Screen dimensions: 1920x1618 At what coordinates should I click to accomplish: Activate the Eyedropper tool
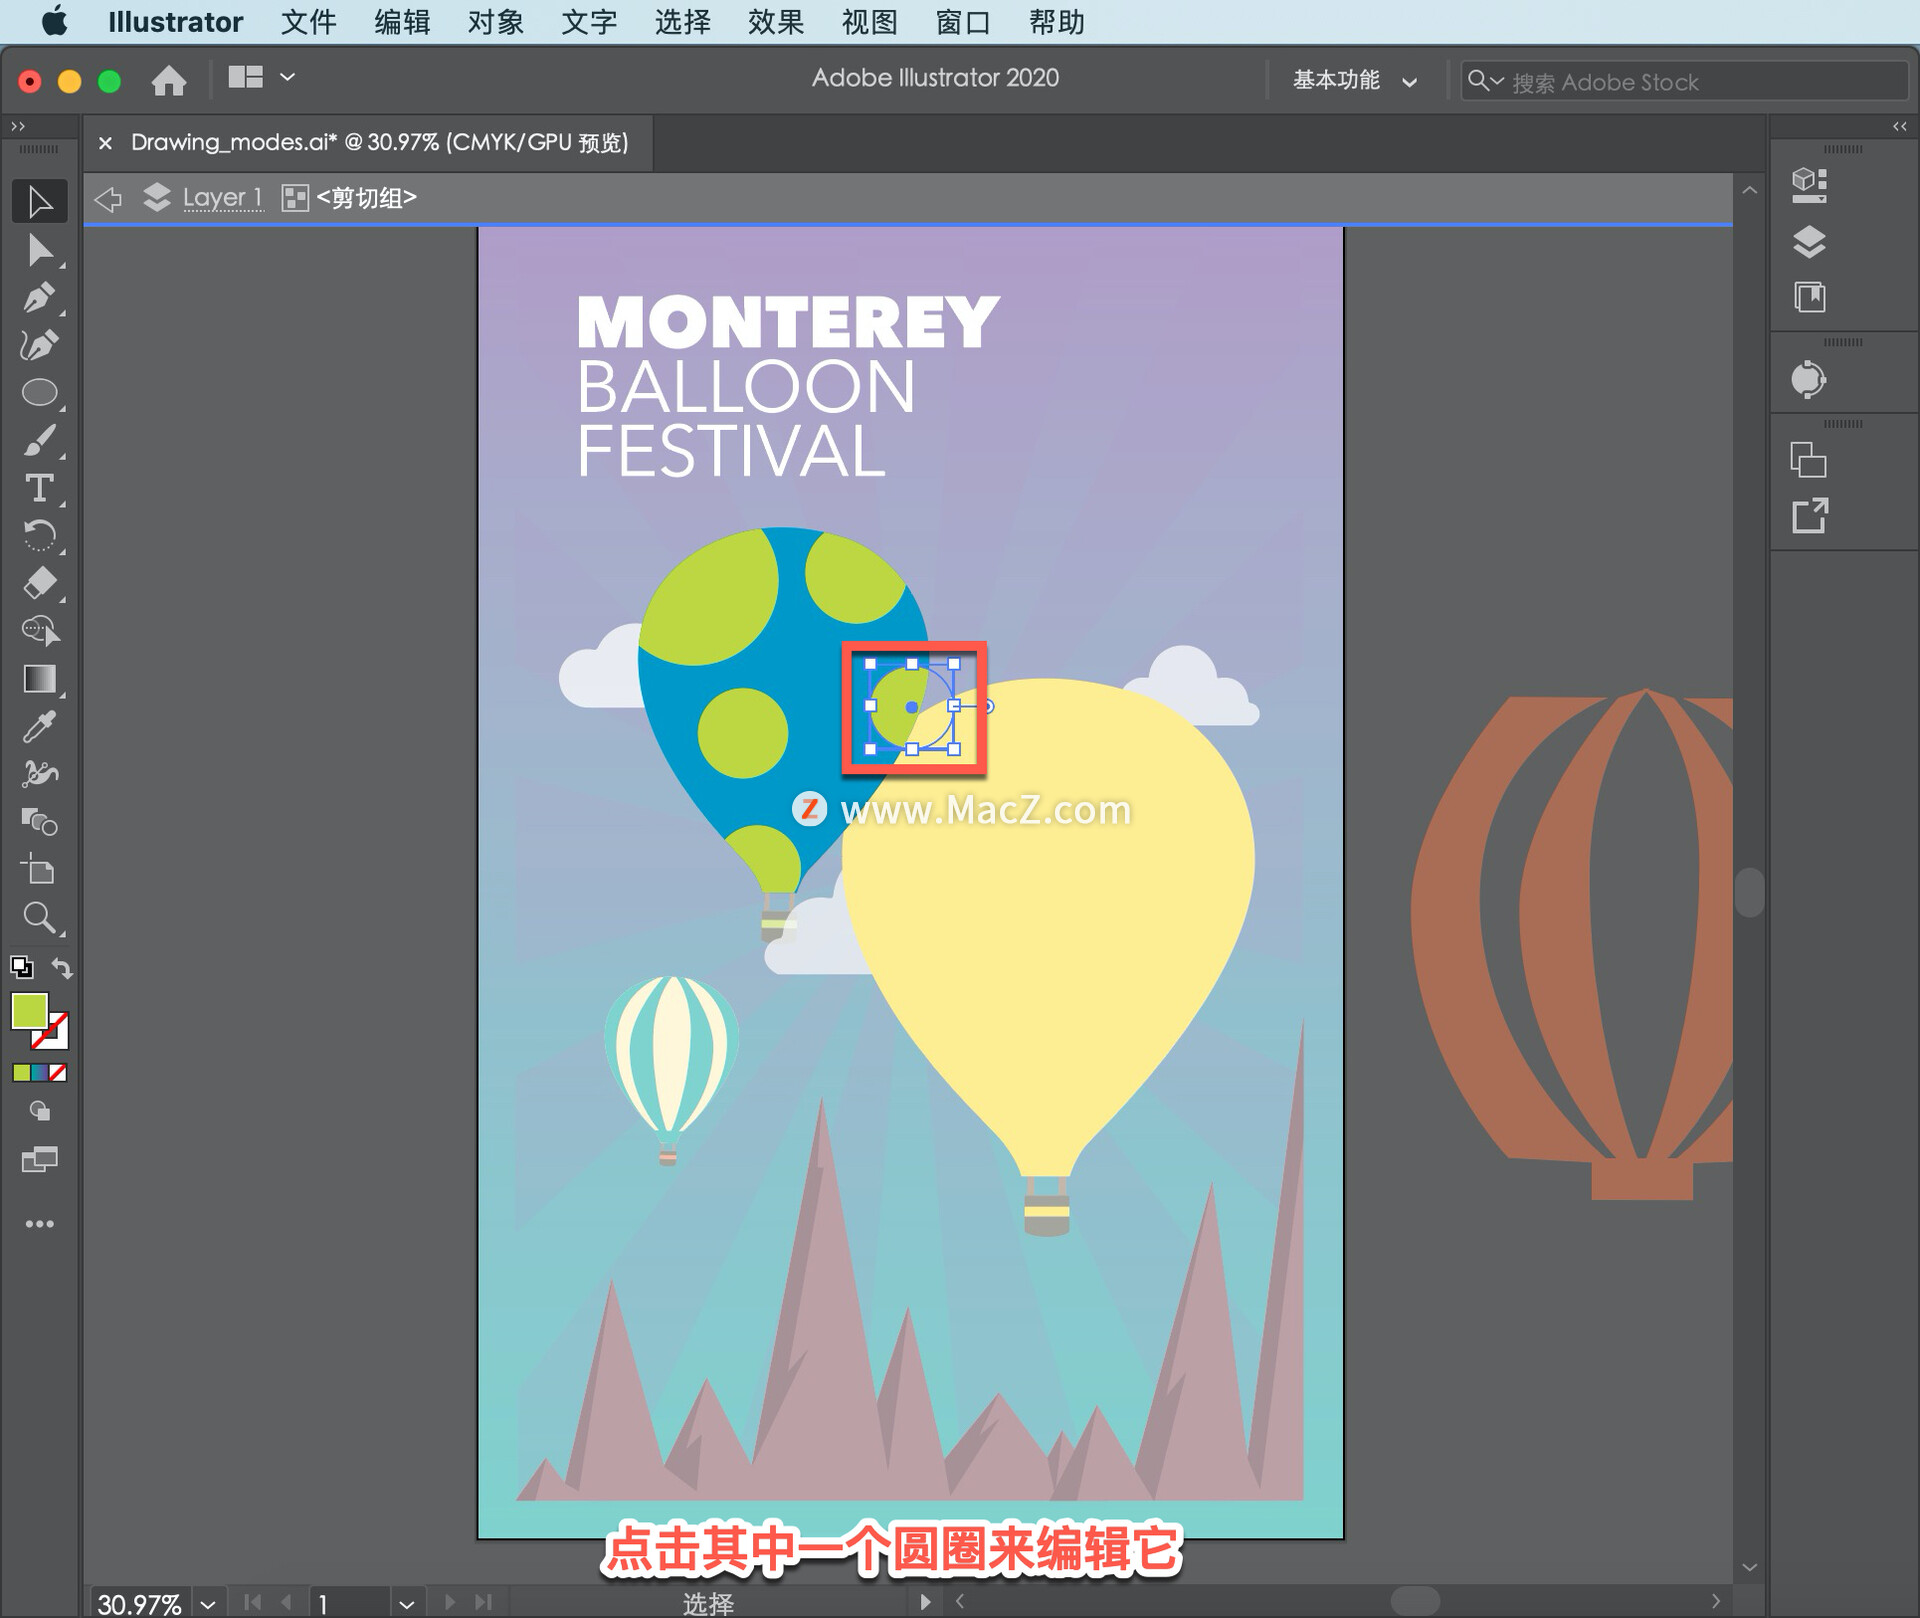point(39,727)
